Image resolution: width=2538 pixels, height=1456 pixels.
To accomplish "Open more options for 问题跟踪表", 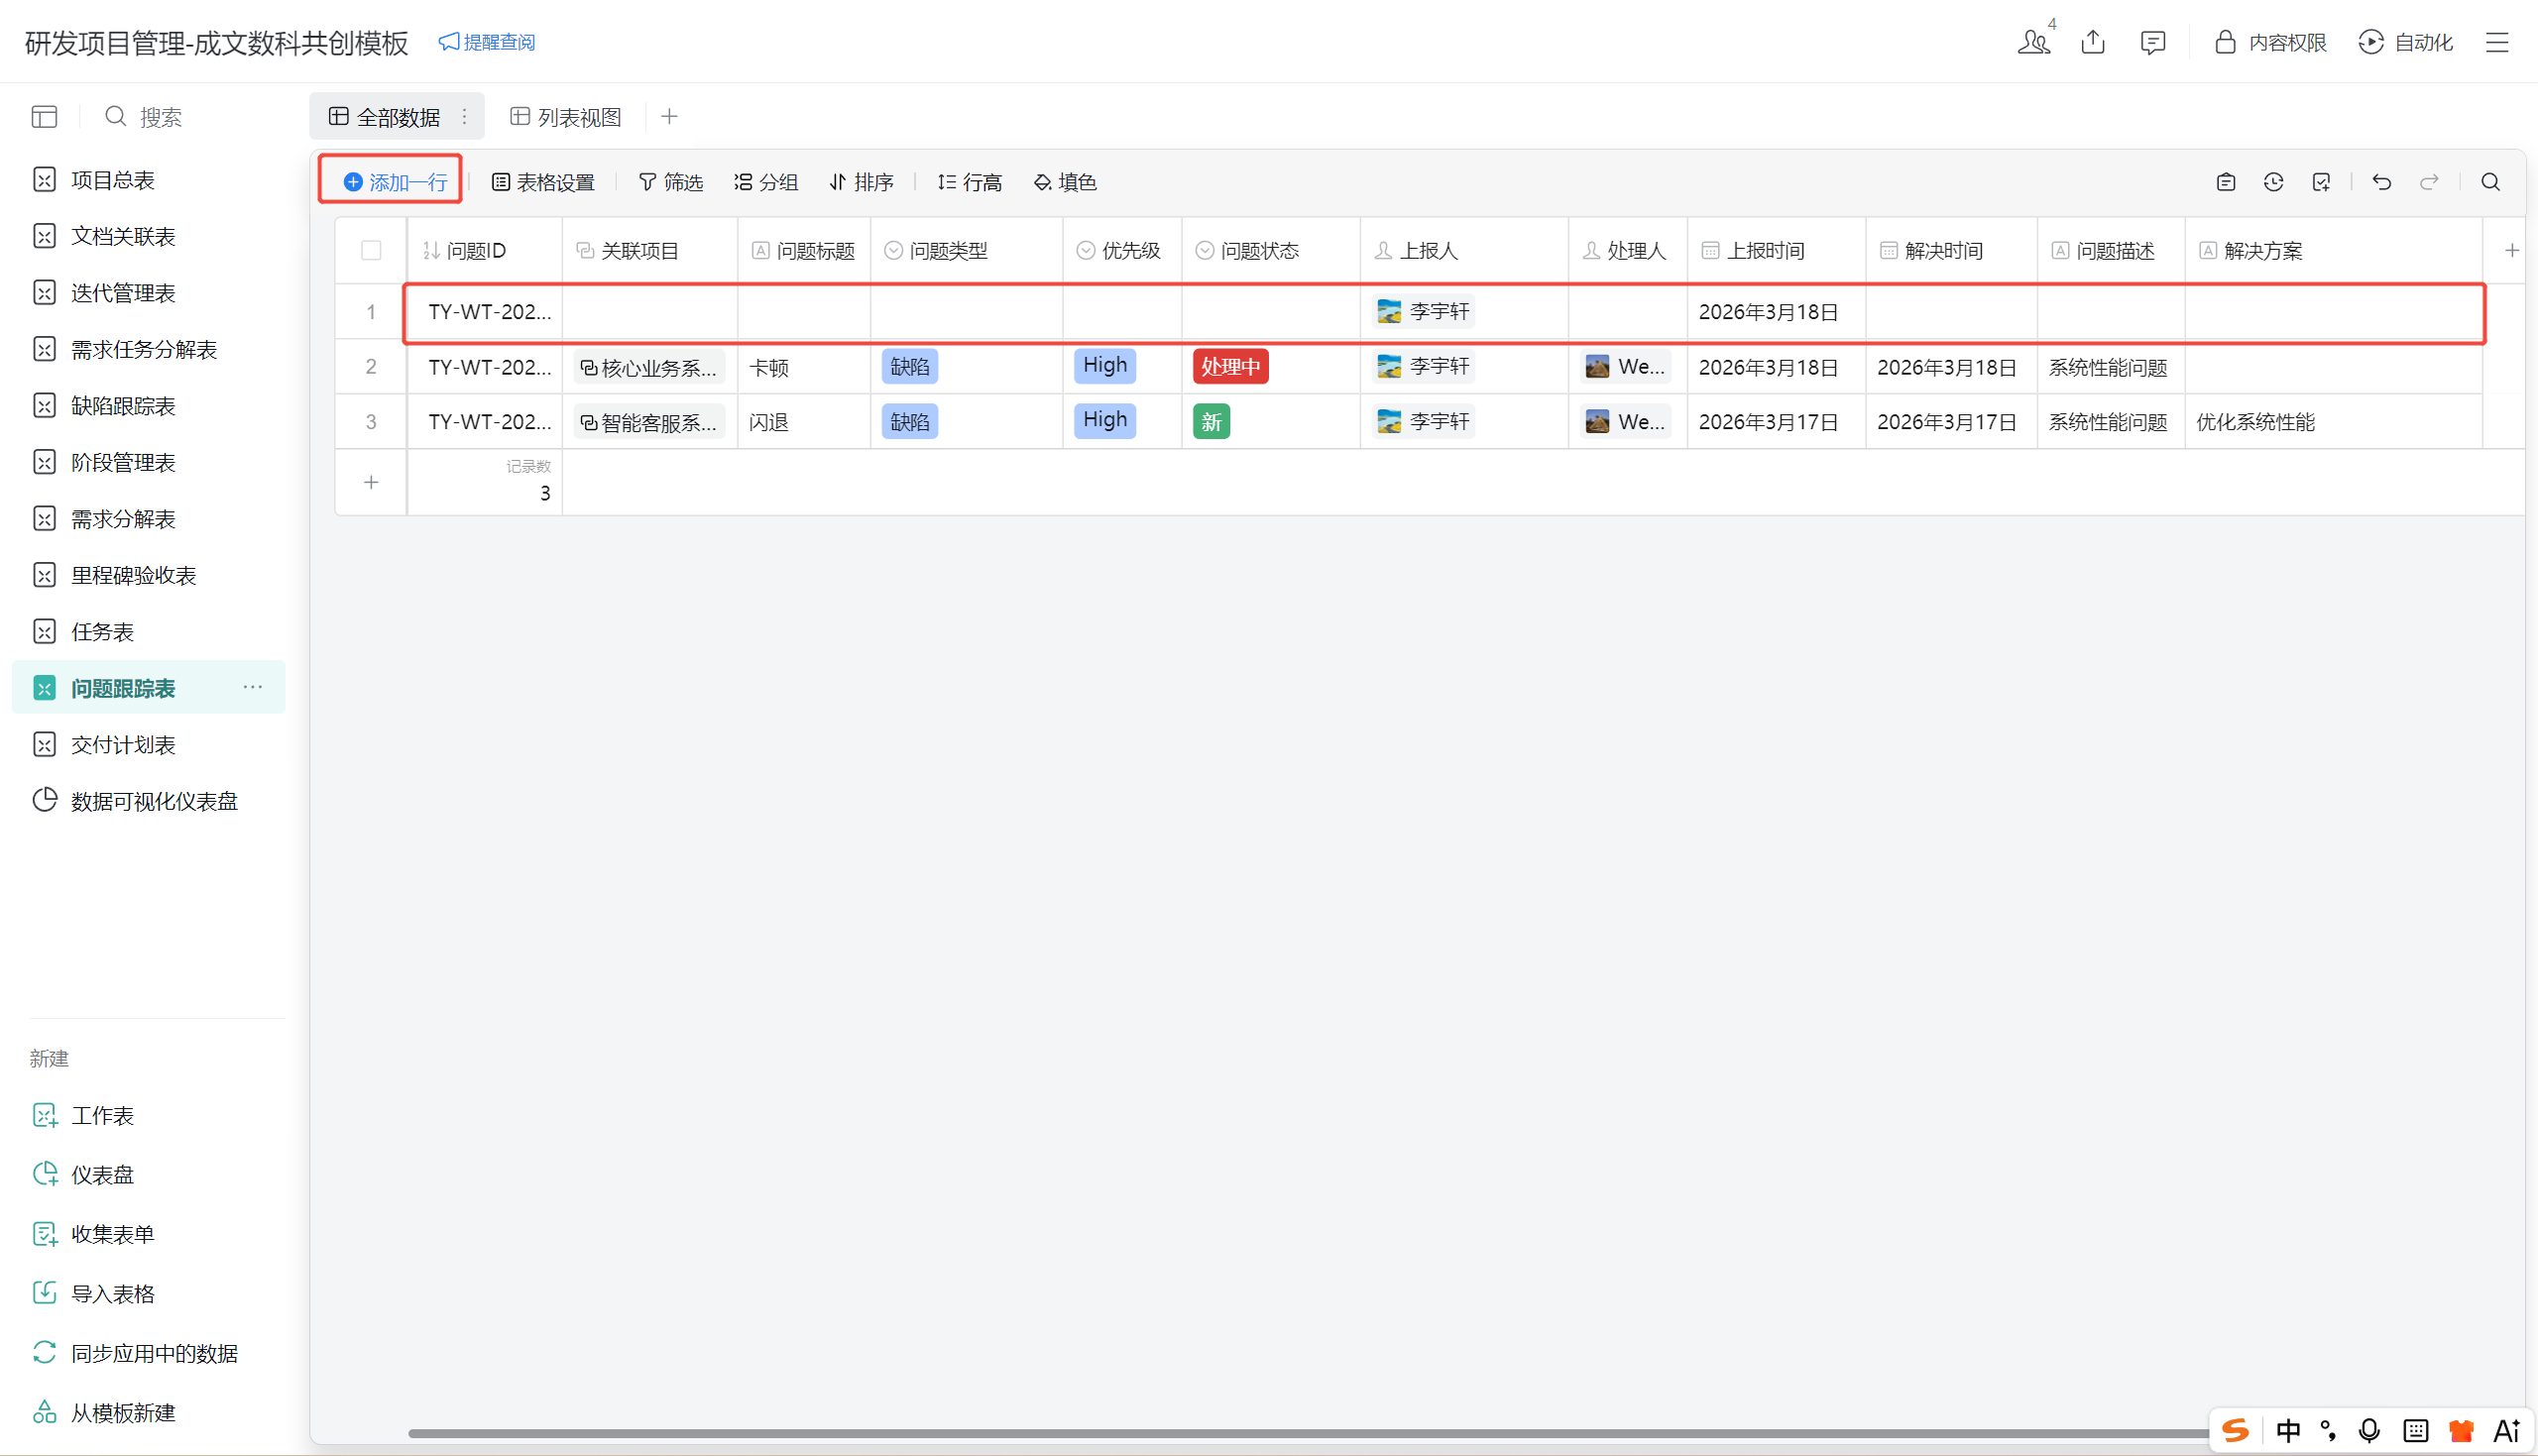I will (253, 688).
